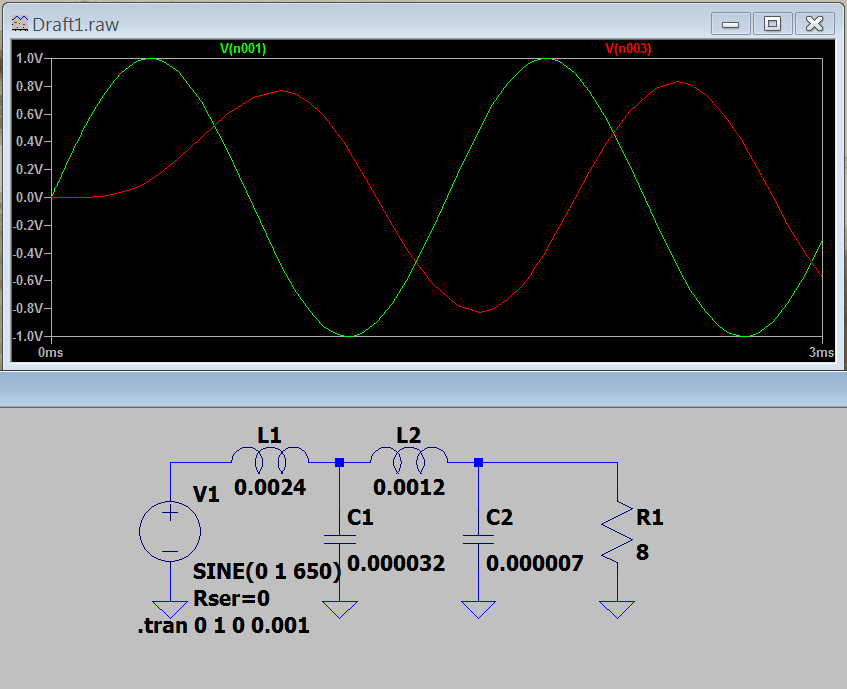Viewport: 847px width, 689px height.
Task: Minimize the Draft1.raw window
Action: [x=730, y=24]
